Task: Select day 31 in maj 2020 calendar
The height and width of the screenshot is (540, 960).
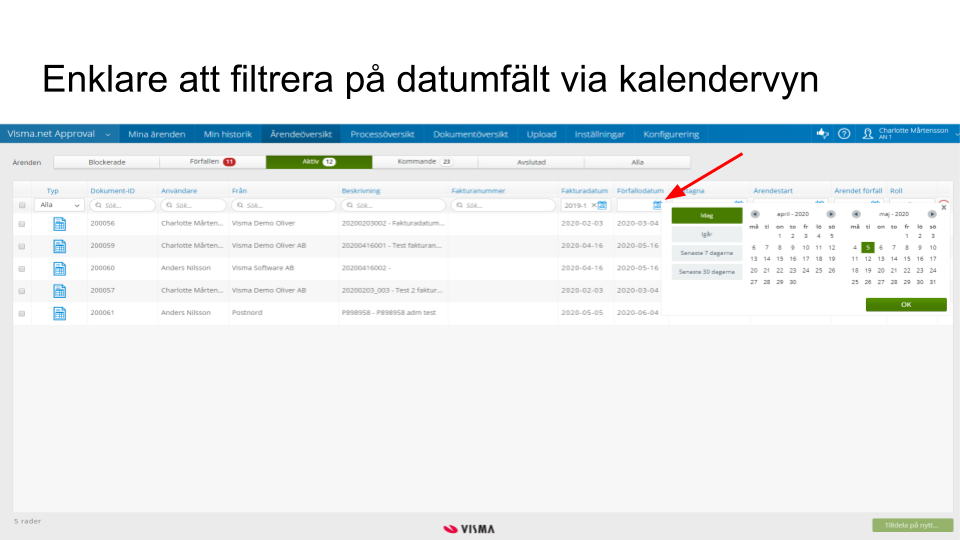Action: coord(932,282)
